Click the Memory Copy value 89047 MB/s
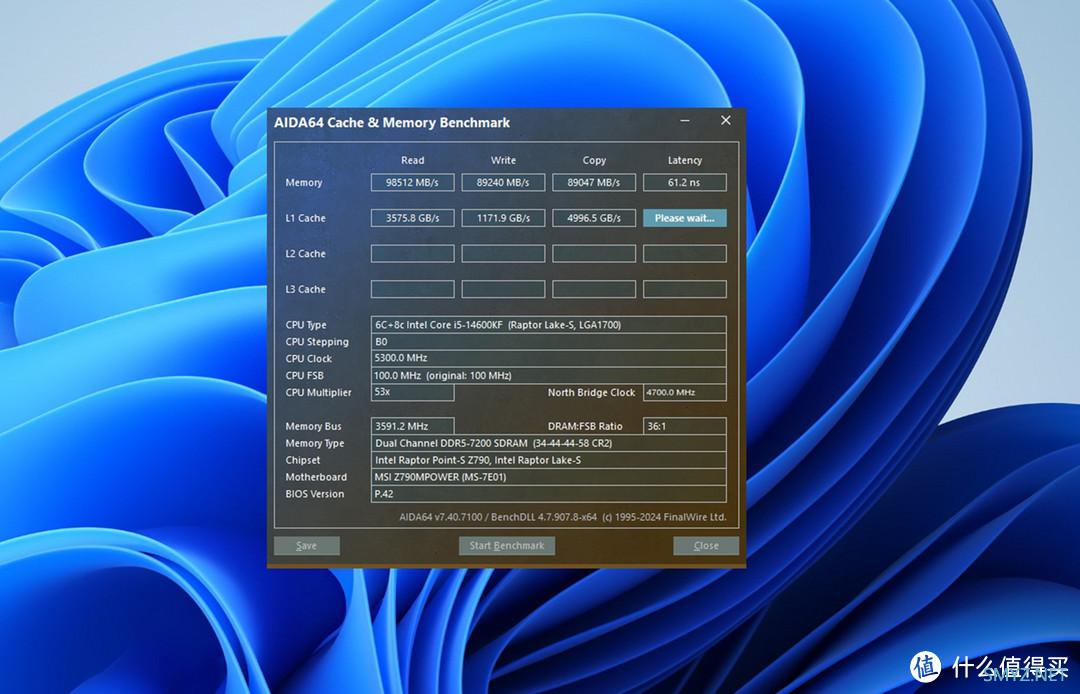1080x694 pixels. 594,182
